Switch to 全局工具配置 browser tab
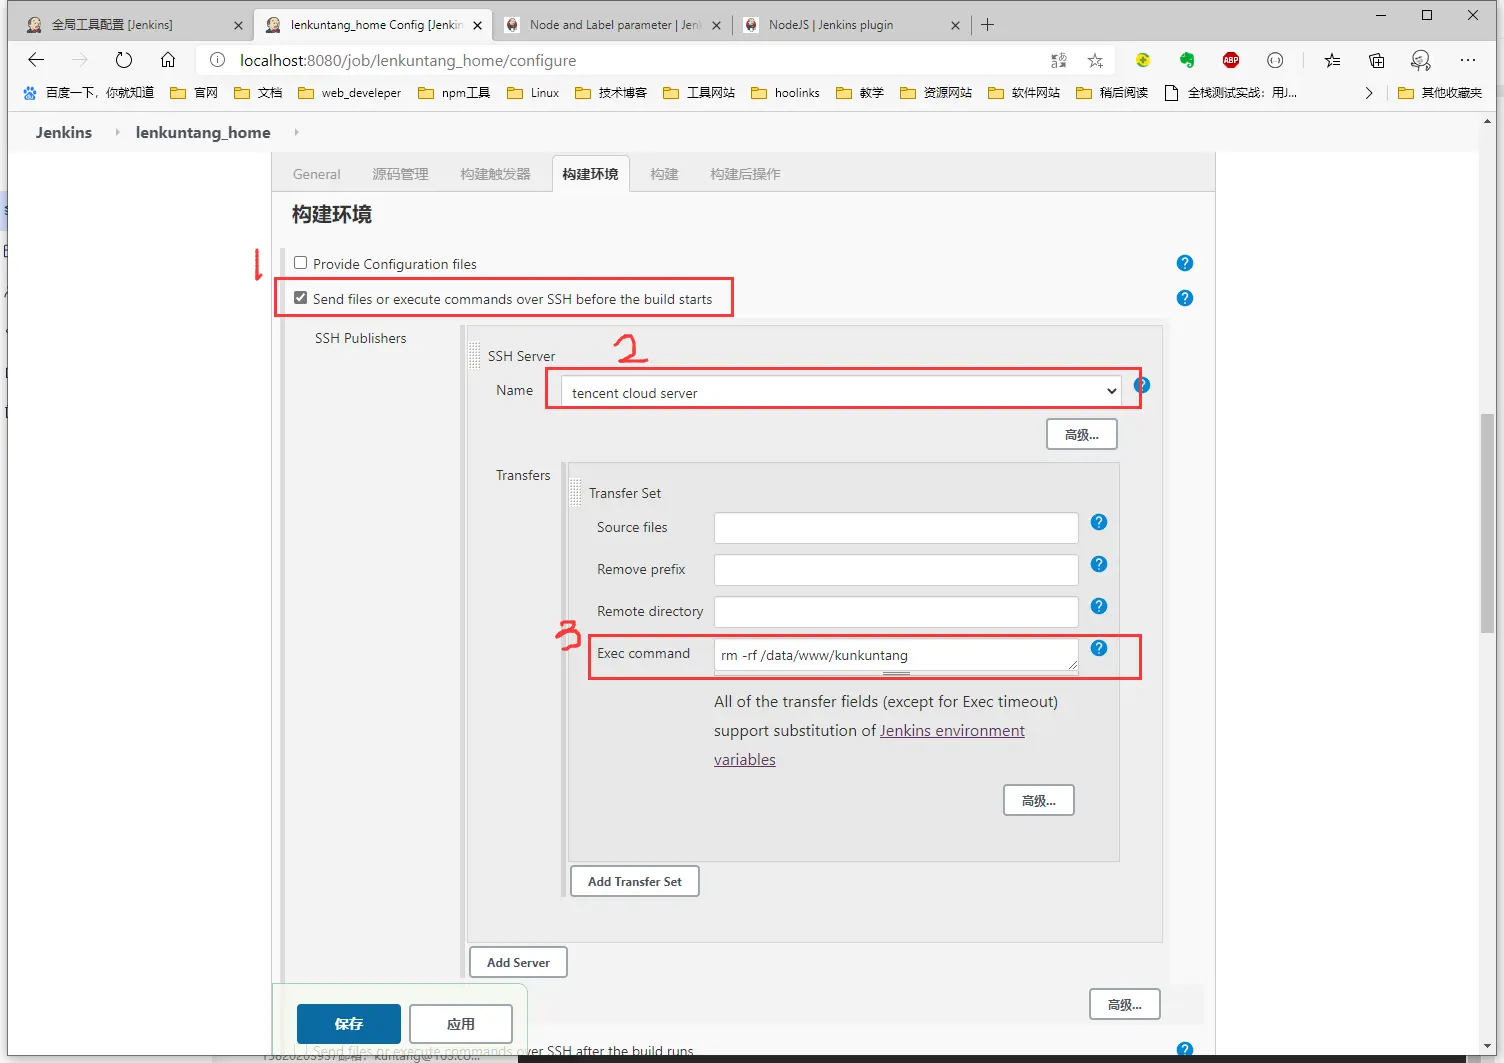The height and width of the screenshot is (1063, 1504). click(134, 25)
